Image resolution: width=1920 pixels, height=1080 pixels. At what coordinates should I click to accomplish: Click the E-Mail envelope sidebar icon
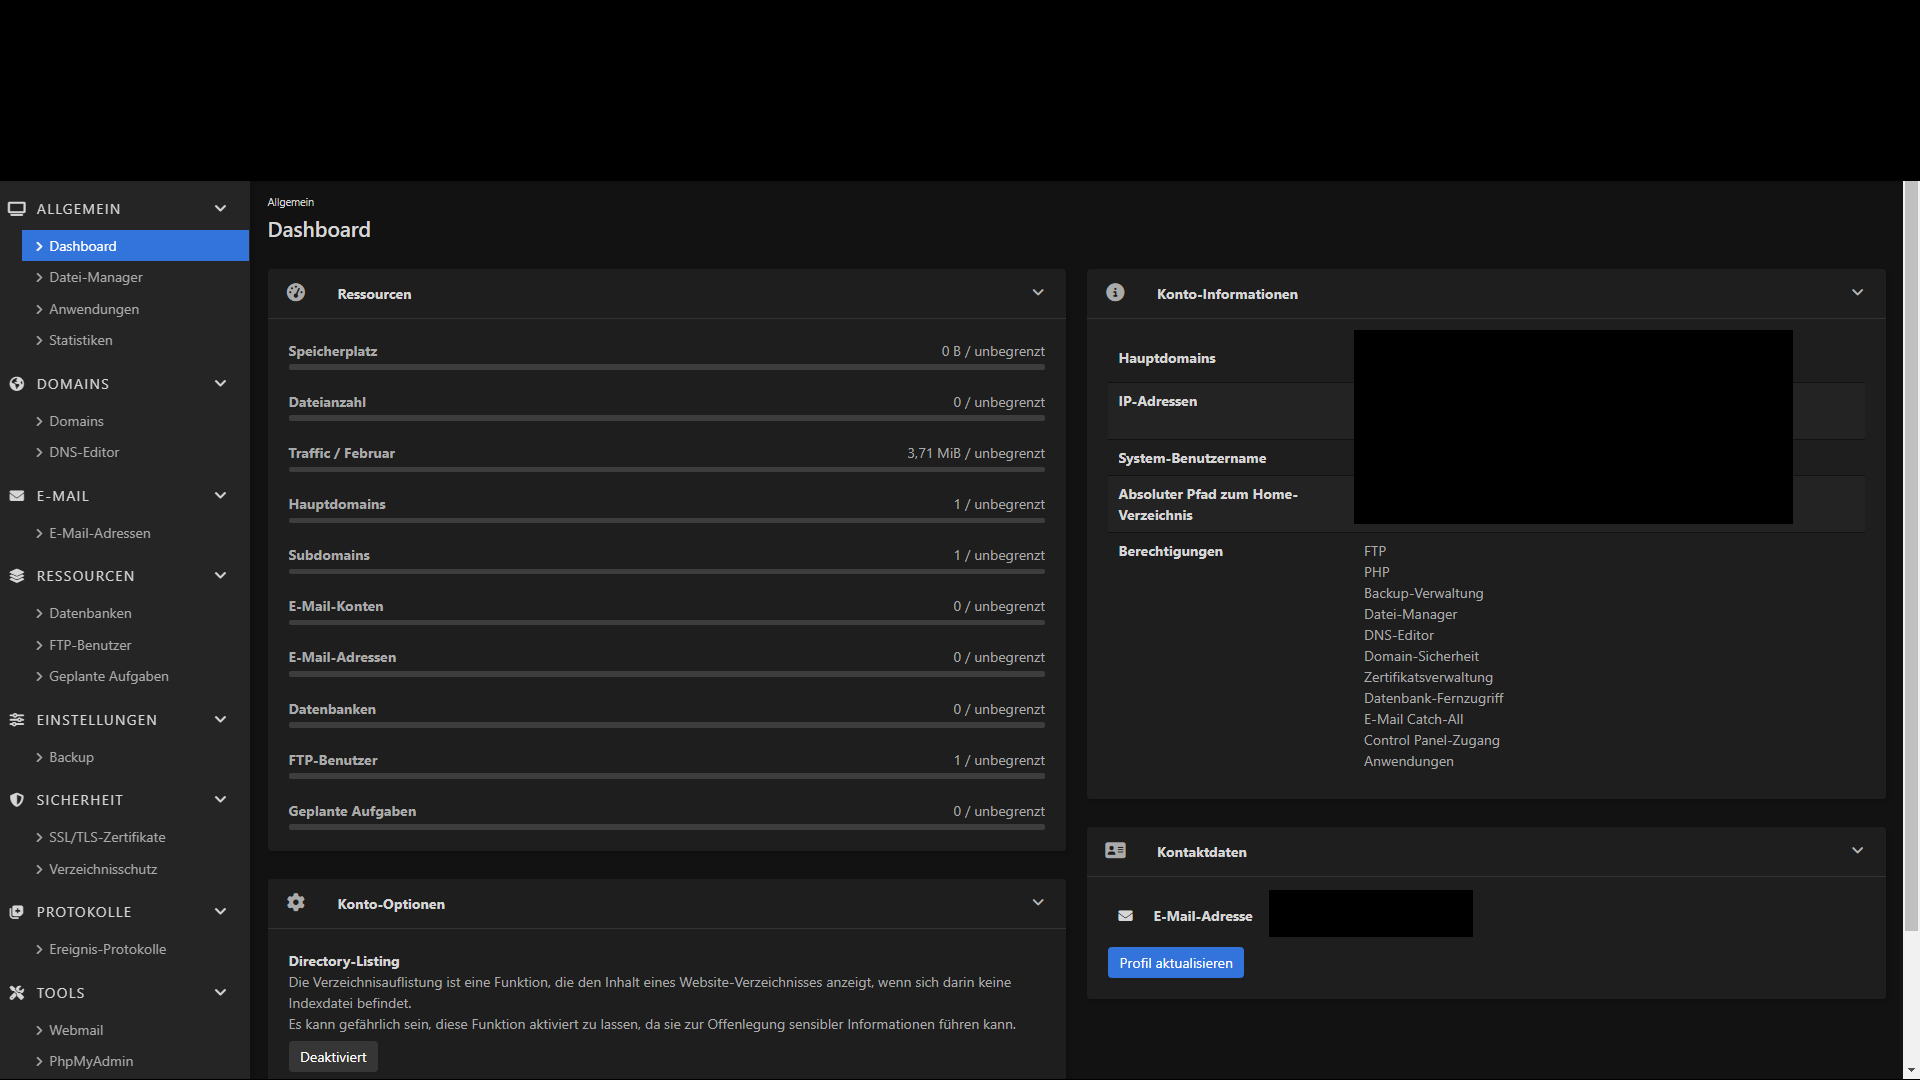click(17, 496)
